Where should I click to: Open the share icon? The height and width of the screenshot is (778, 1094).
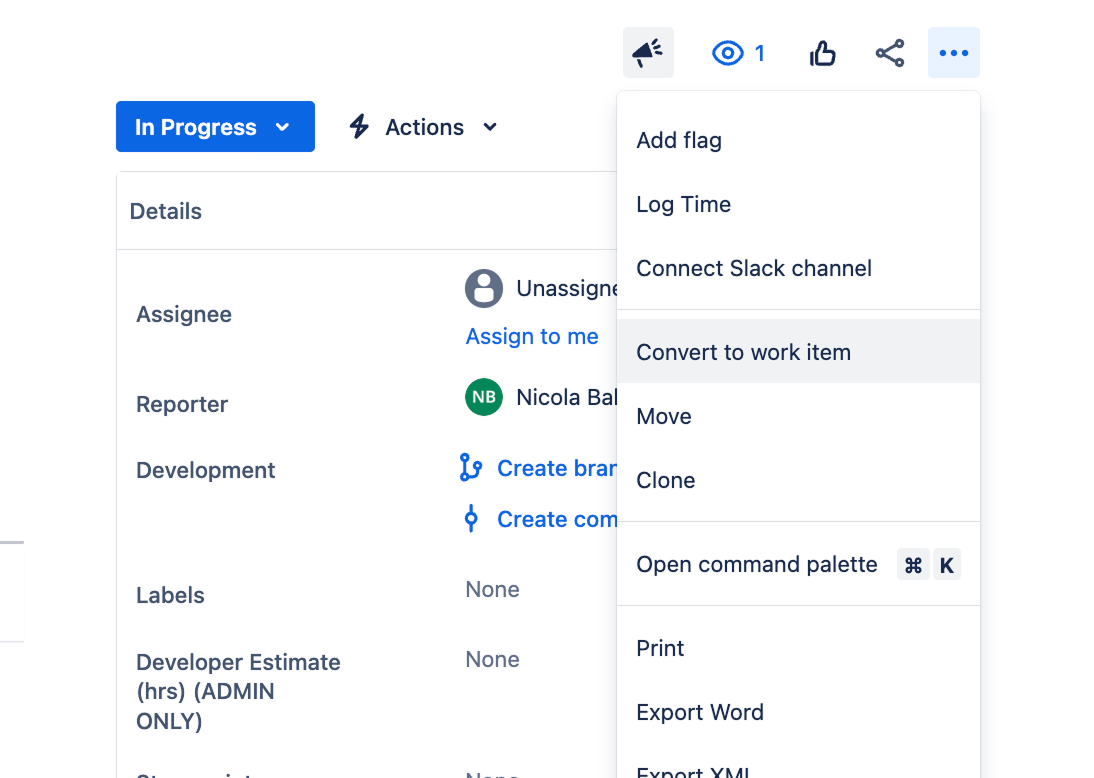889,52
